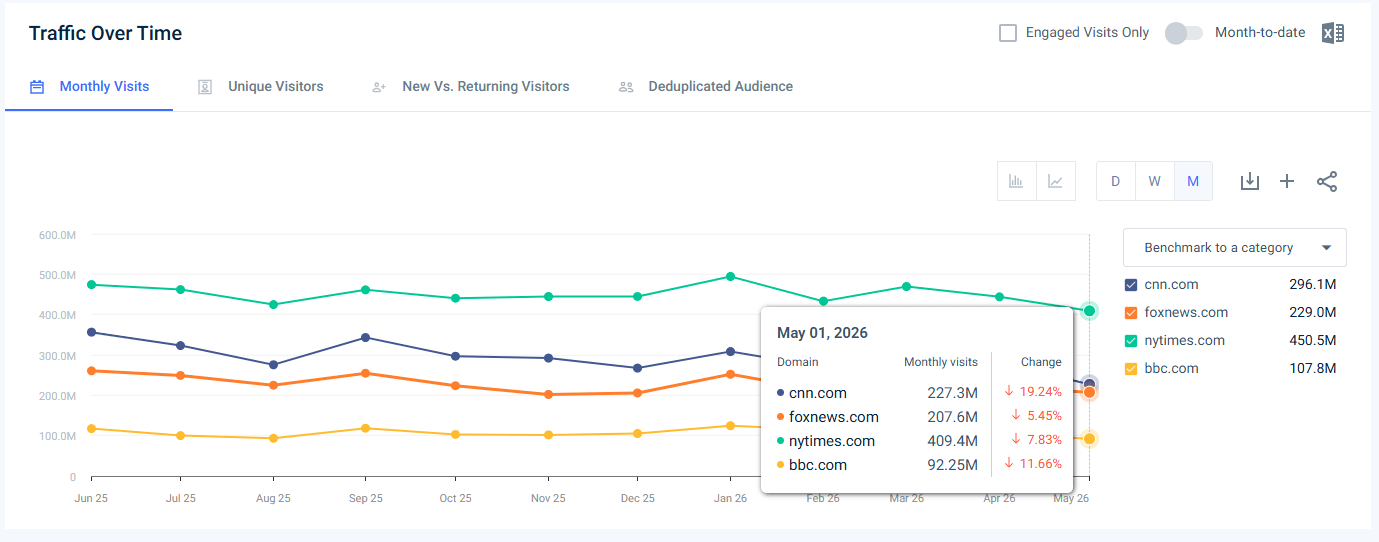Click cnn.com legend value 296.1M
The height and width of the screenshot is (542, 1379).
pyautogui.click(x=1313, y=284)
